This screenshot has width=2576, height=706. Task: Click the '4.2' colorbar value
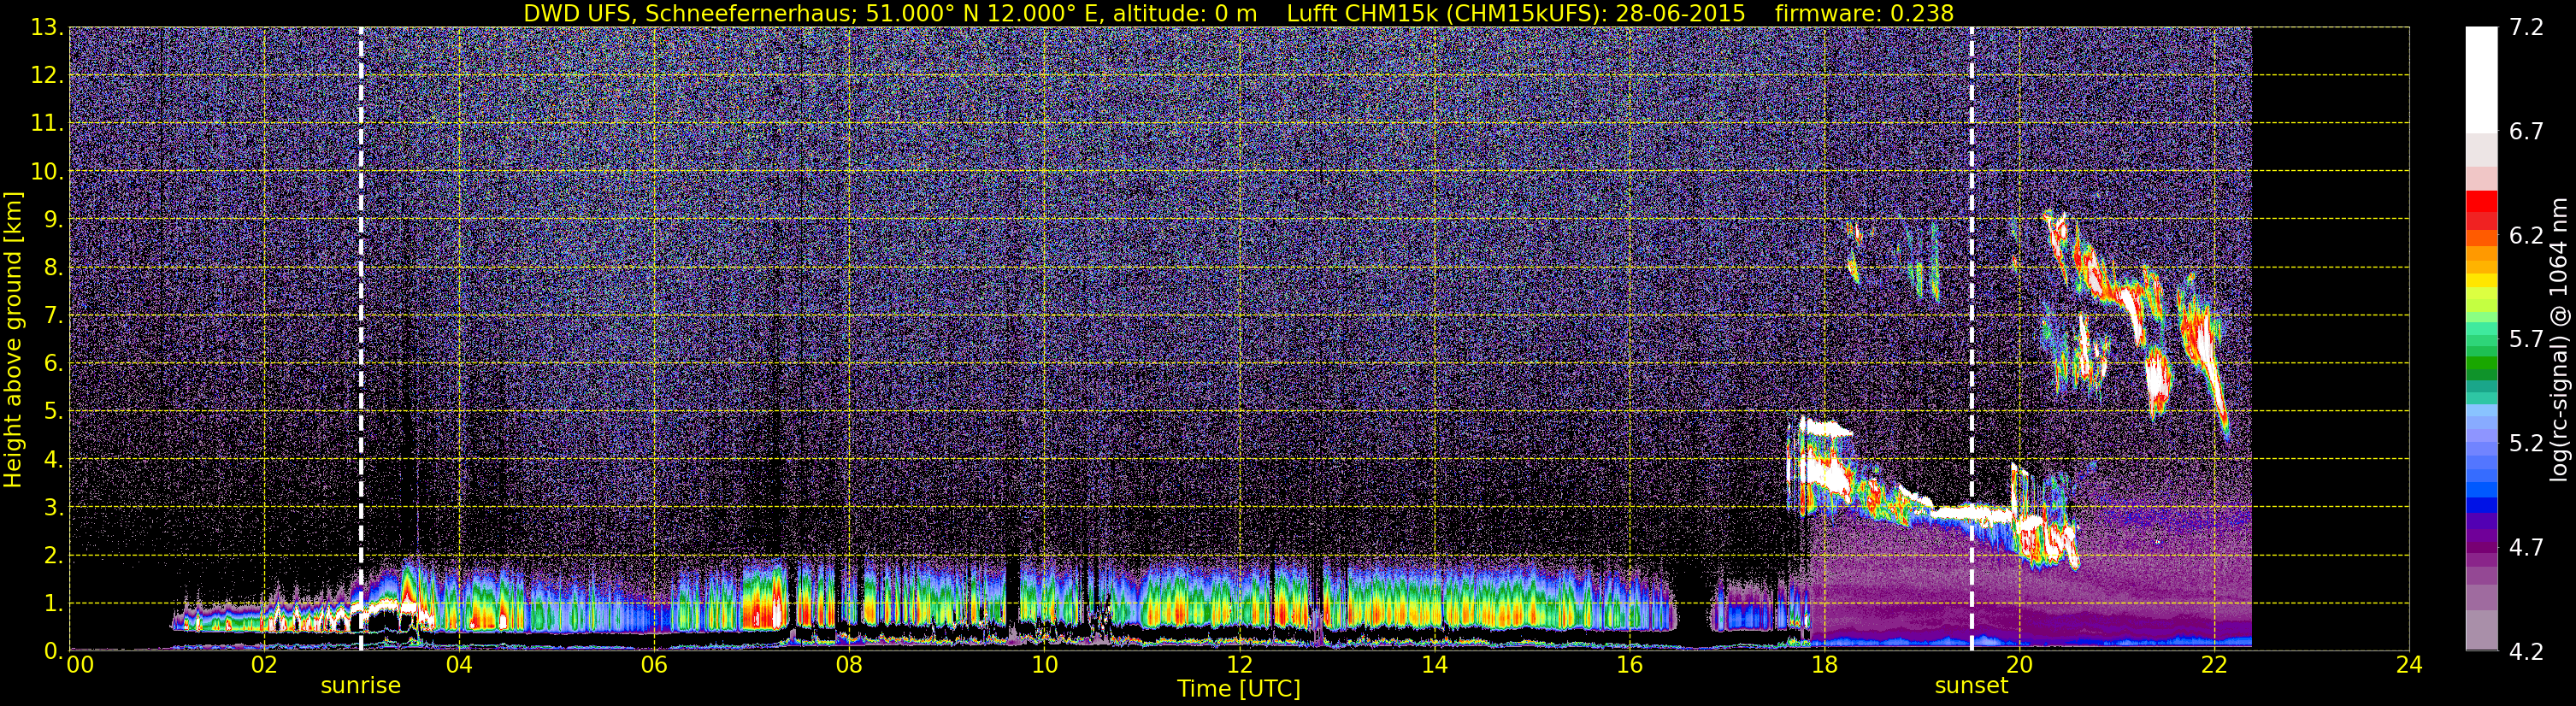tap(2526, 652)
